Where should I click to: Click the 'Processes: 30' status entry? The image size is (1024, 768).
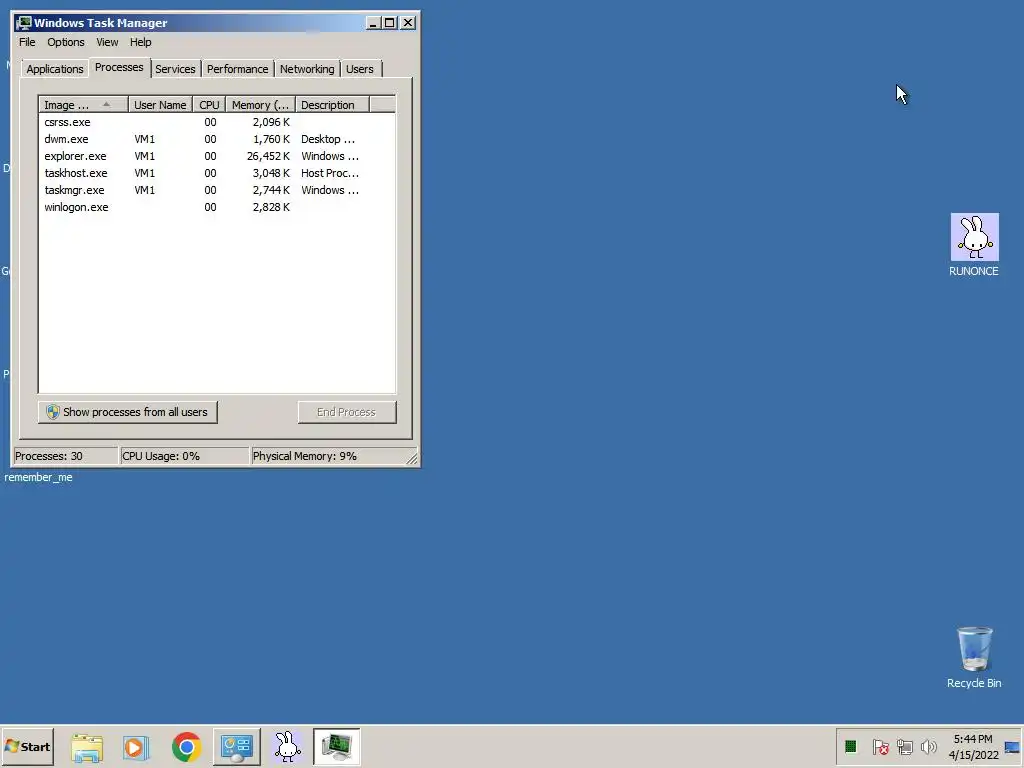(x=65, y=456)
